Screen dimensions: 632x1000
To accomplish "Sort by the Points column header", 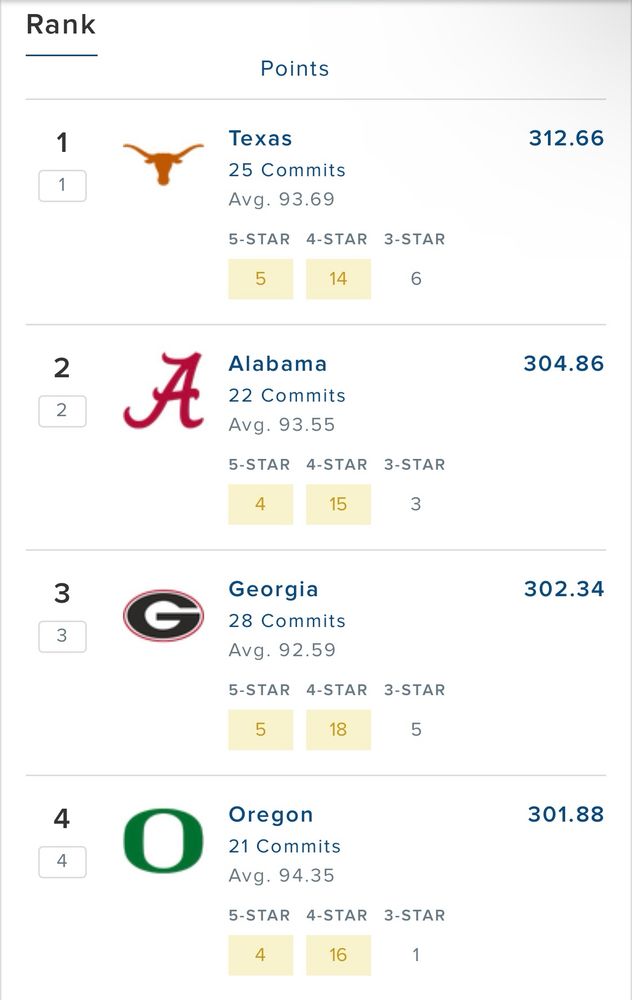I will click(x=294, y=68).
